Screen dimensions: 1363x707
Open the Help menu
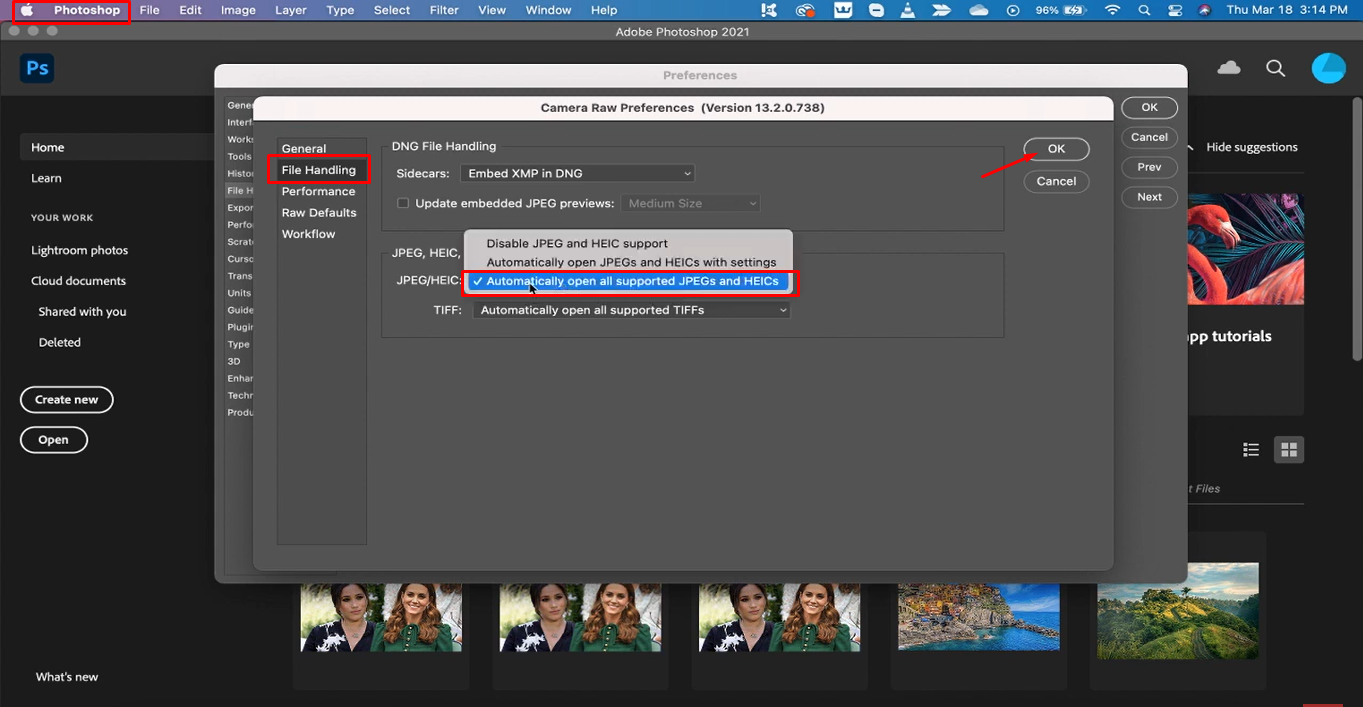604,10
